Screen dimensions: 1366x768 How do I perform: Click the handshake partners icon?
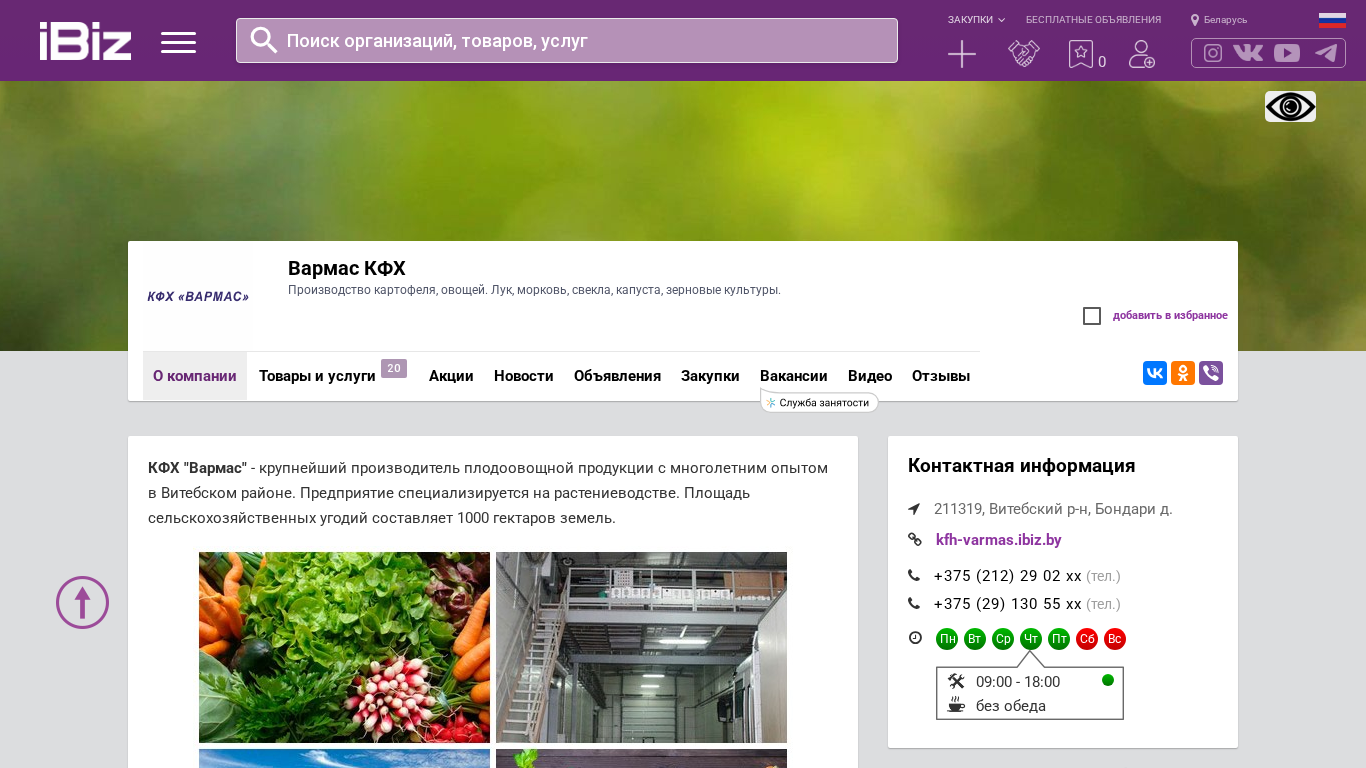click(x=1023, y=54)
